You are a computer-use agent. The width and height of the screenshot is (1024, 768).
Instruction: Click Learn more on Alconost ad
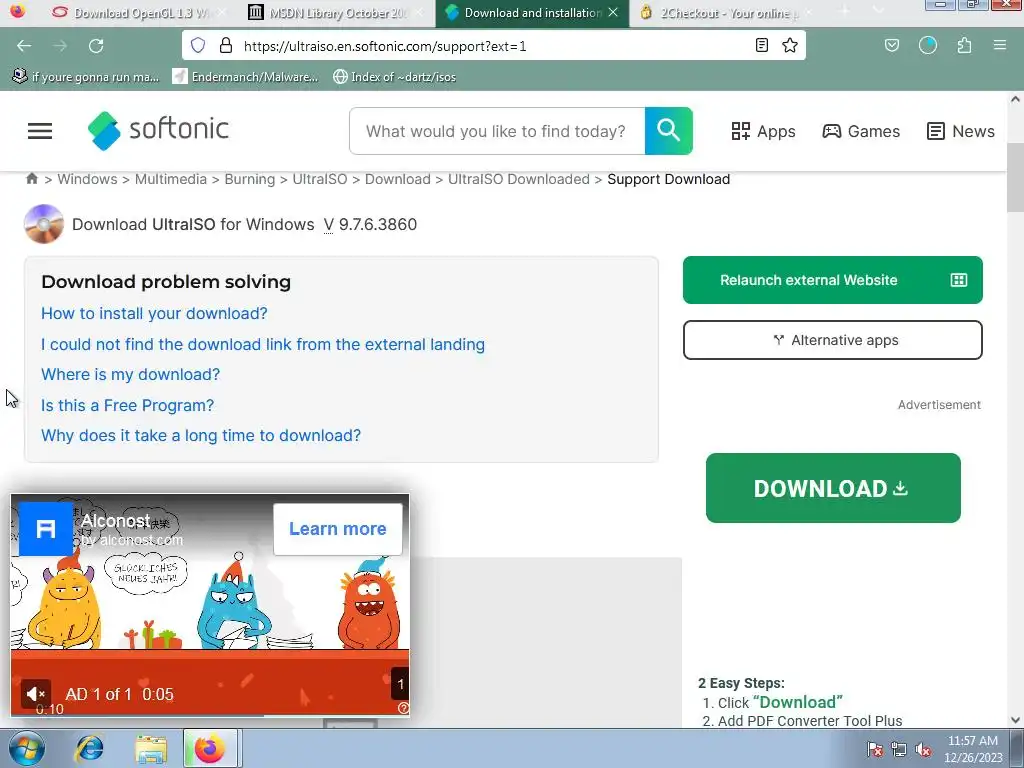point(338,529)
